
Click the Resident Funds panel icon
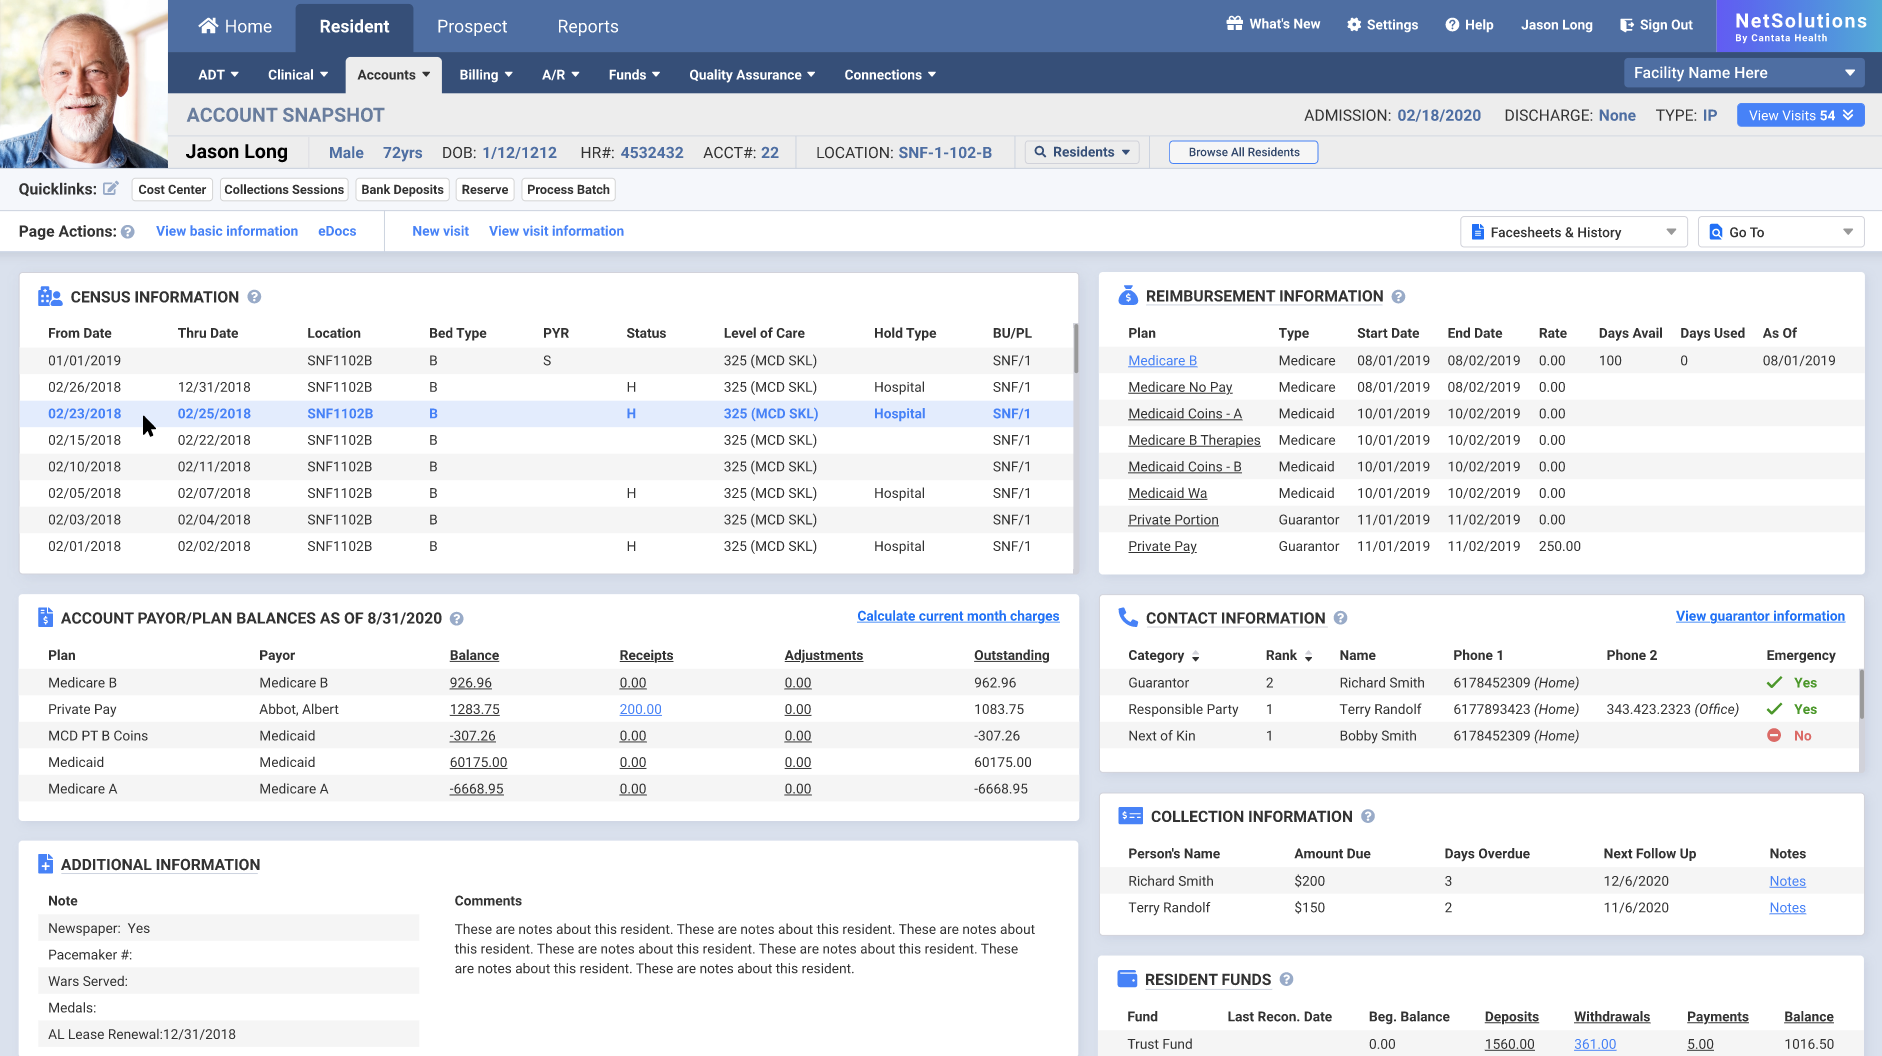point(1128,978)
